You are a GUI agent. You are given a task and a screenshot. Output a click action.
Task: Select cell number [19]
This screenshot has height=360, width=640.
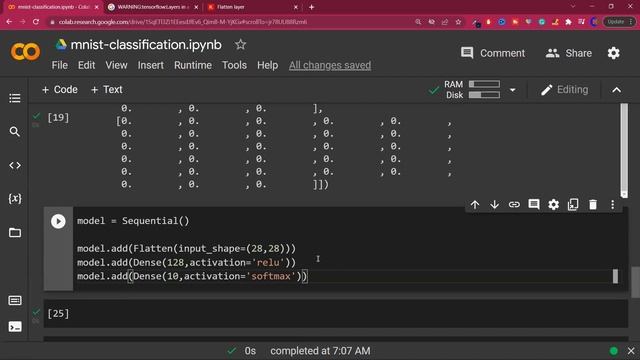pyautogui.click(x=58, y=118)
